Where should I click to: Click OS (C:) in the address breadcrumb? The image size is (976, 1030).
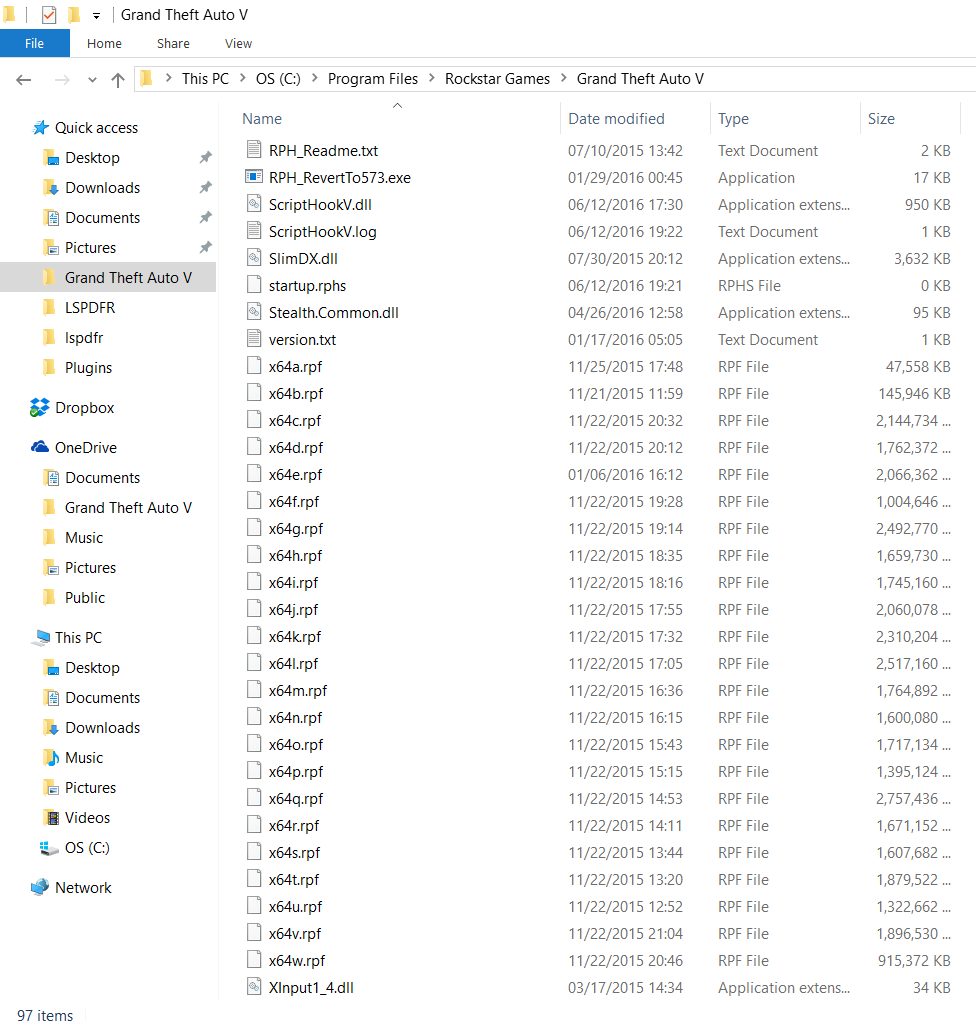coord(278,79)
